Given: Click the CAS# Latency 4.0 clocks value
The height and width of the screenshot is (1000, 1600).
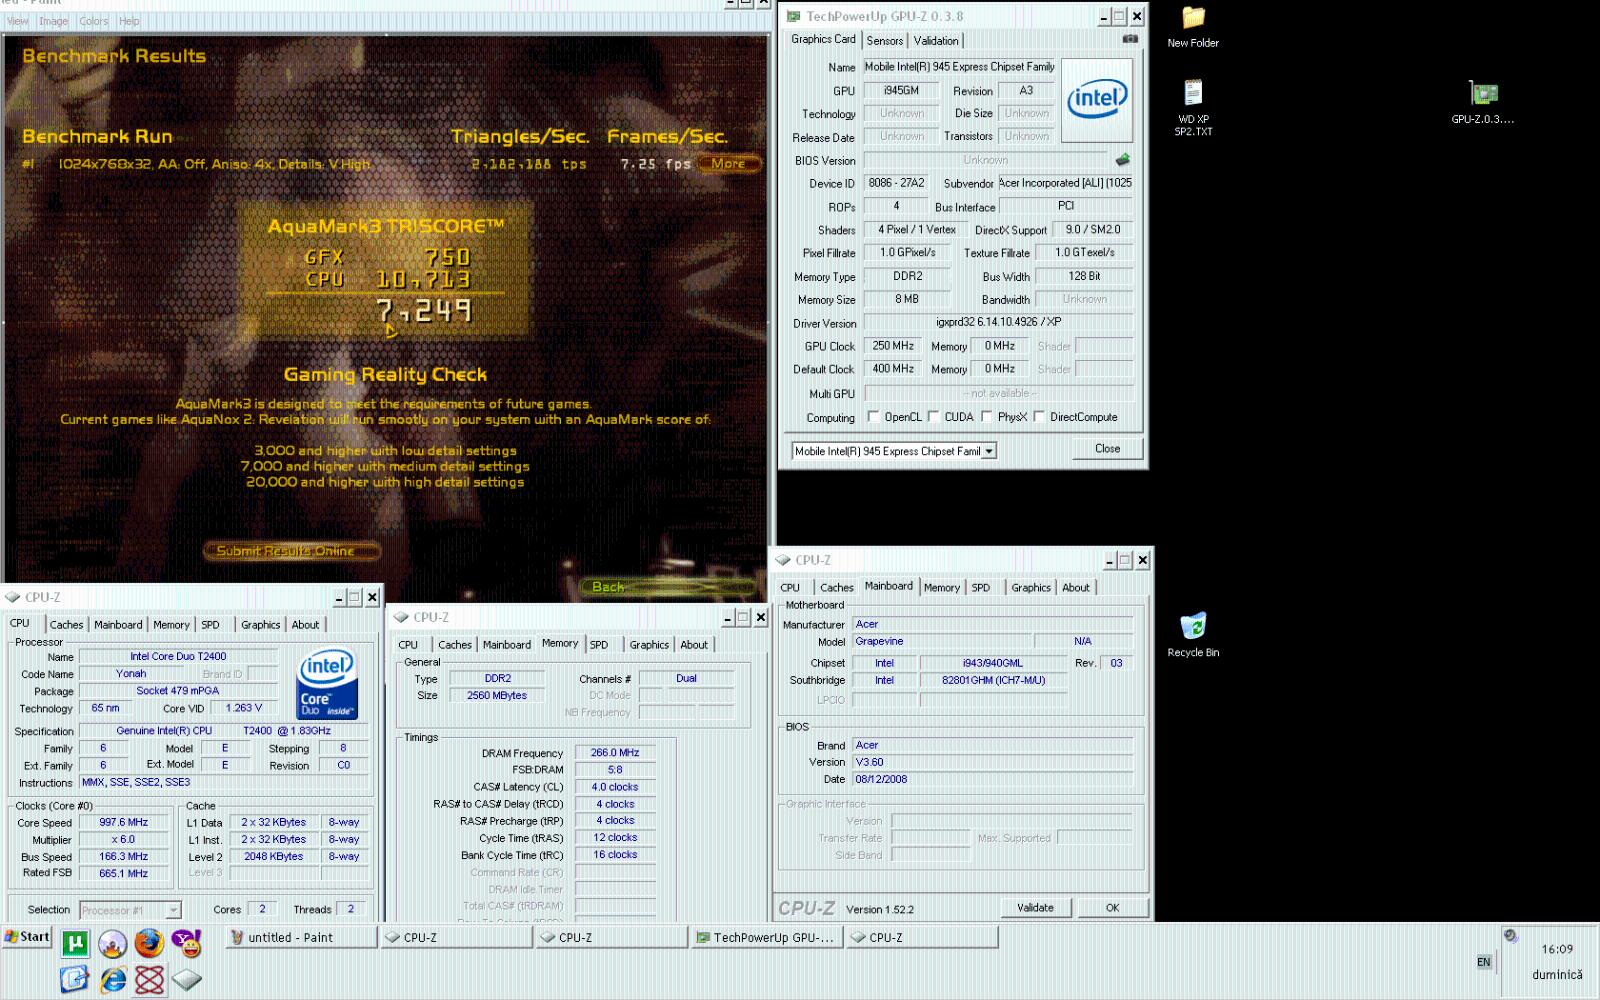Looking at the screenshot, I should (x=615, y=787).
